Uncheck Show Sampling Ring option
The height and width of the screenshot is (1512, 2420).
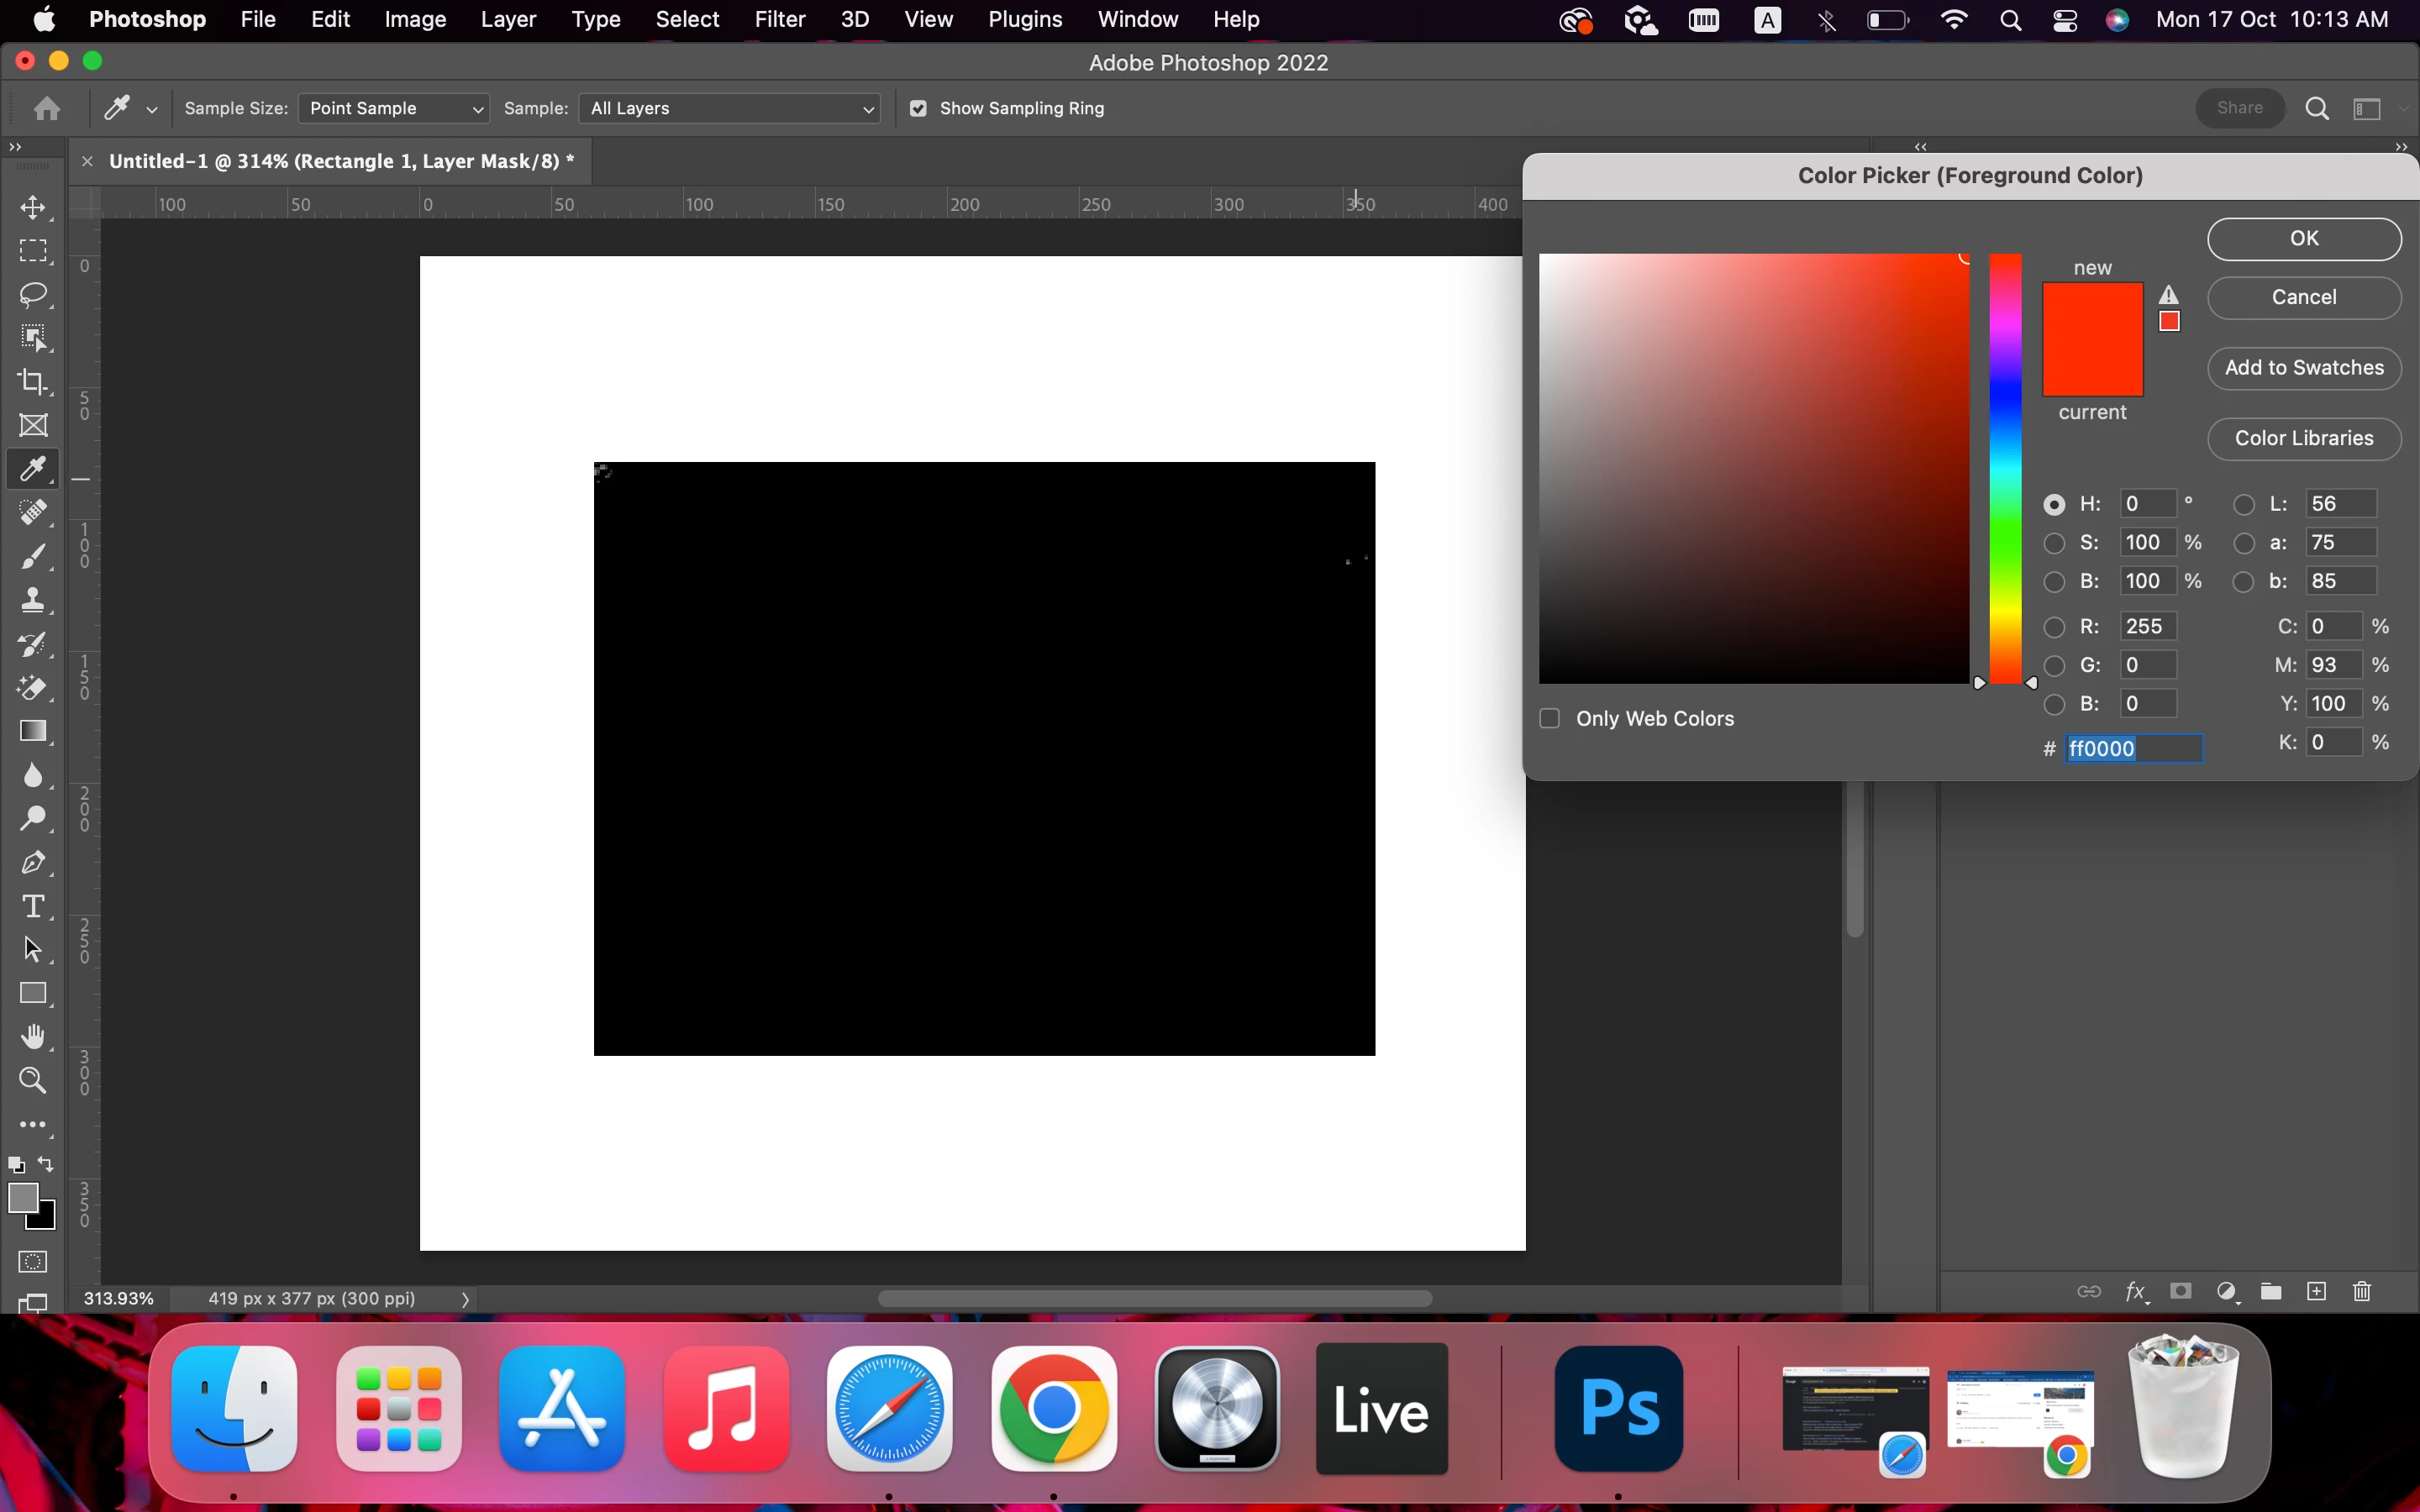[x=918, y=108]
